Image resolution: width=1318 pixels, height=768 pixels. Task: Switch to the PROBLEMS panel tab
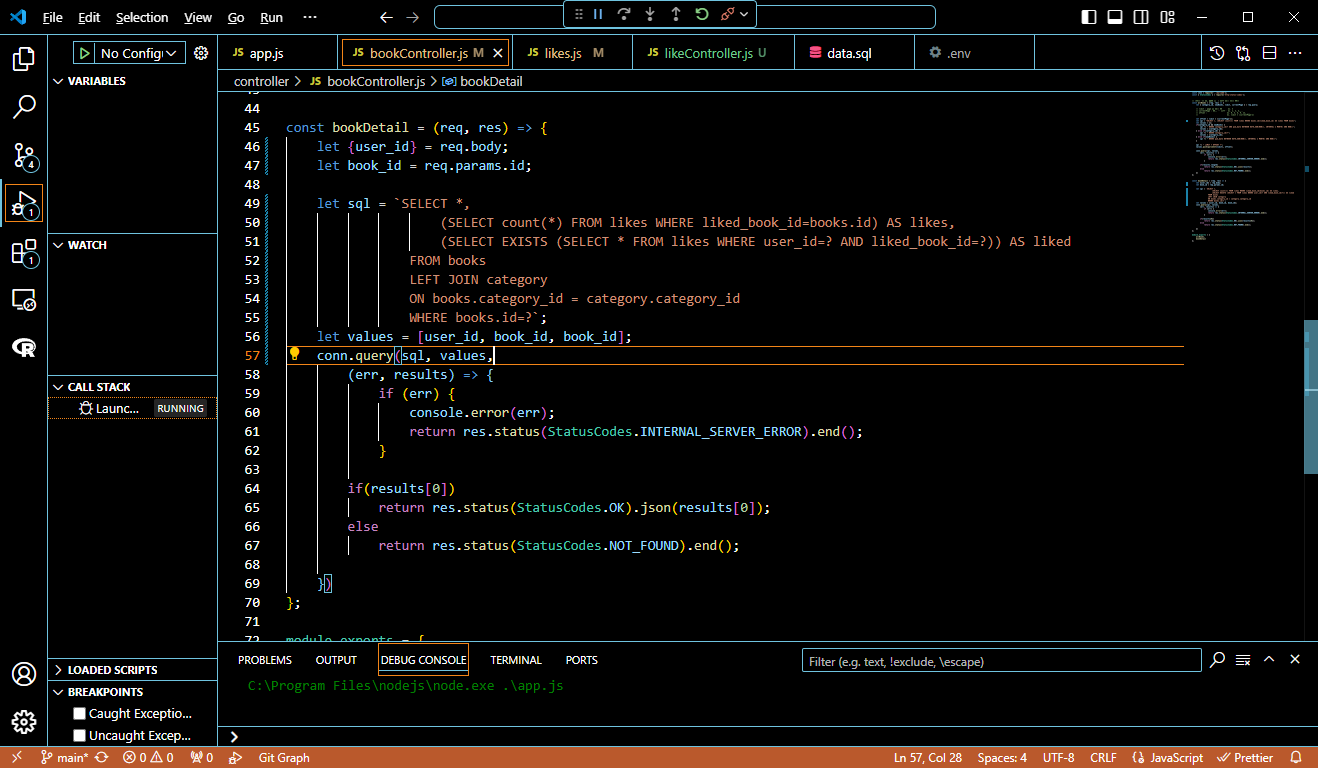point(265,660)
